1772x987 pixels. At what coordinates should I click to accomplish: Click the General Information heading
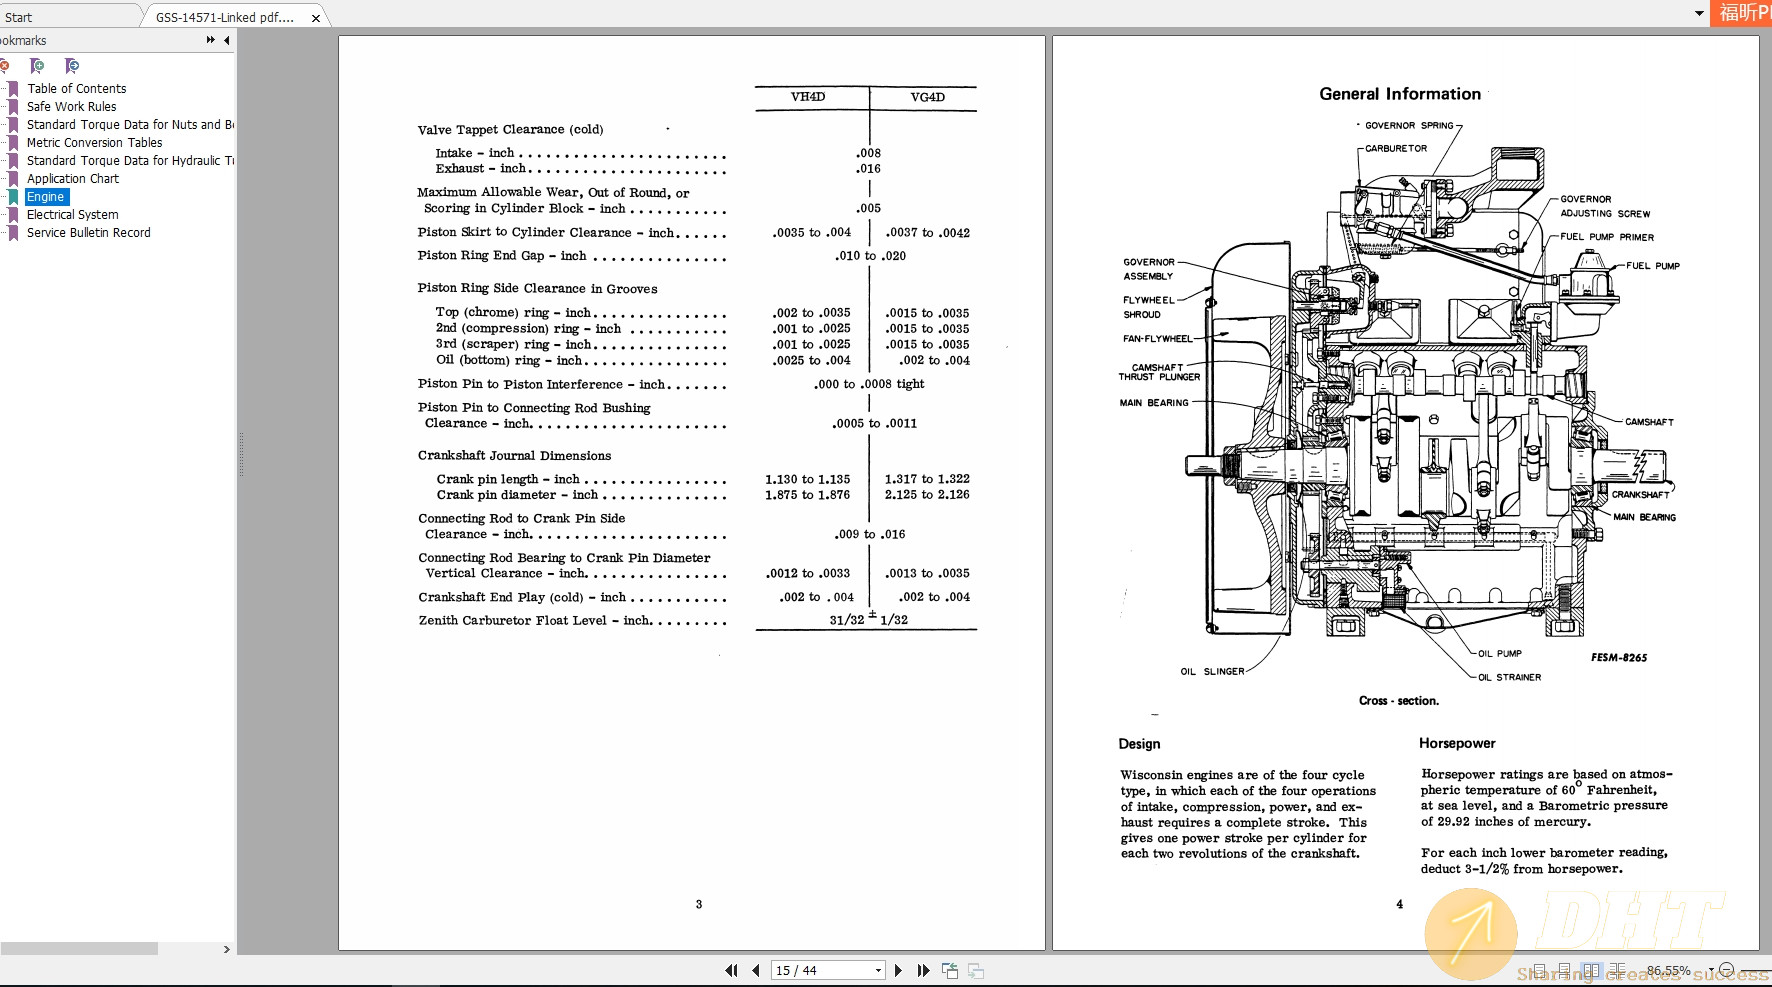click(x=1400, y=94)
